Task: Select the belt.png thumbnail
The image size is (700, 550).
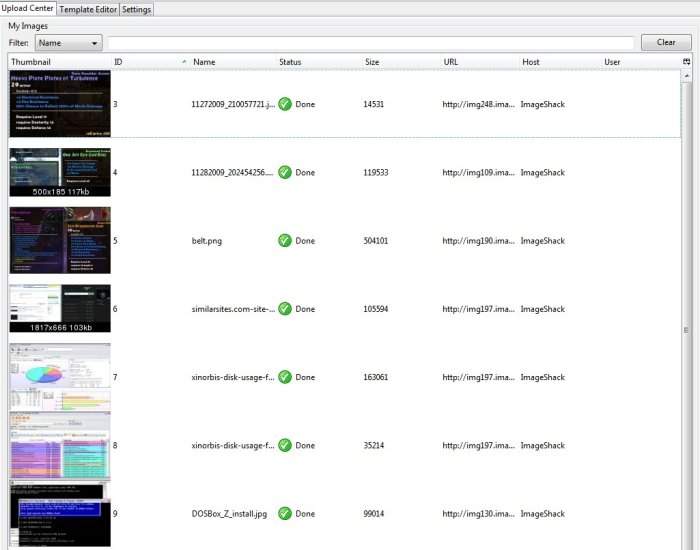Action: coord(60,241)
